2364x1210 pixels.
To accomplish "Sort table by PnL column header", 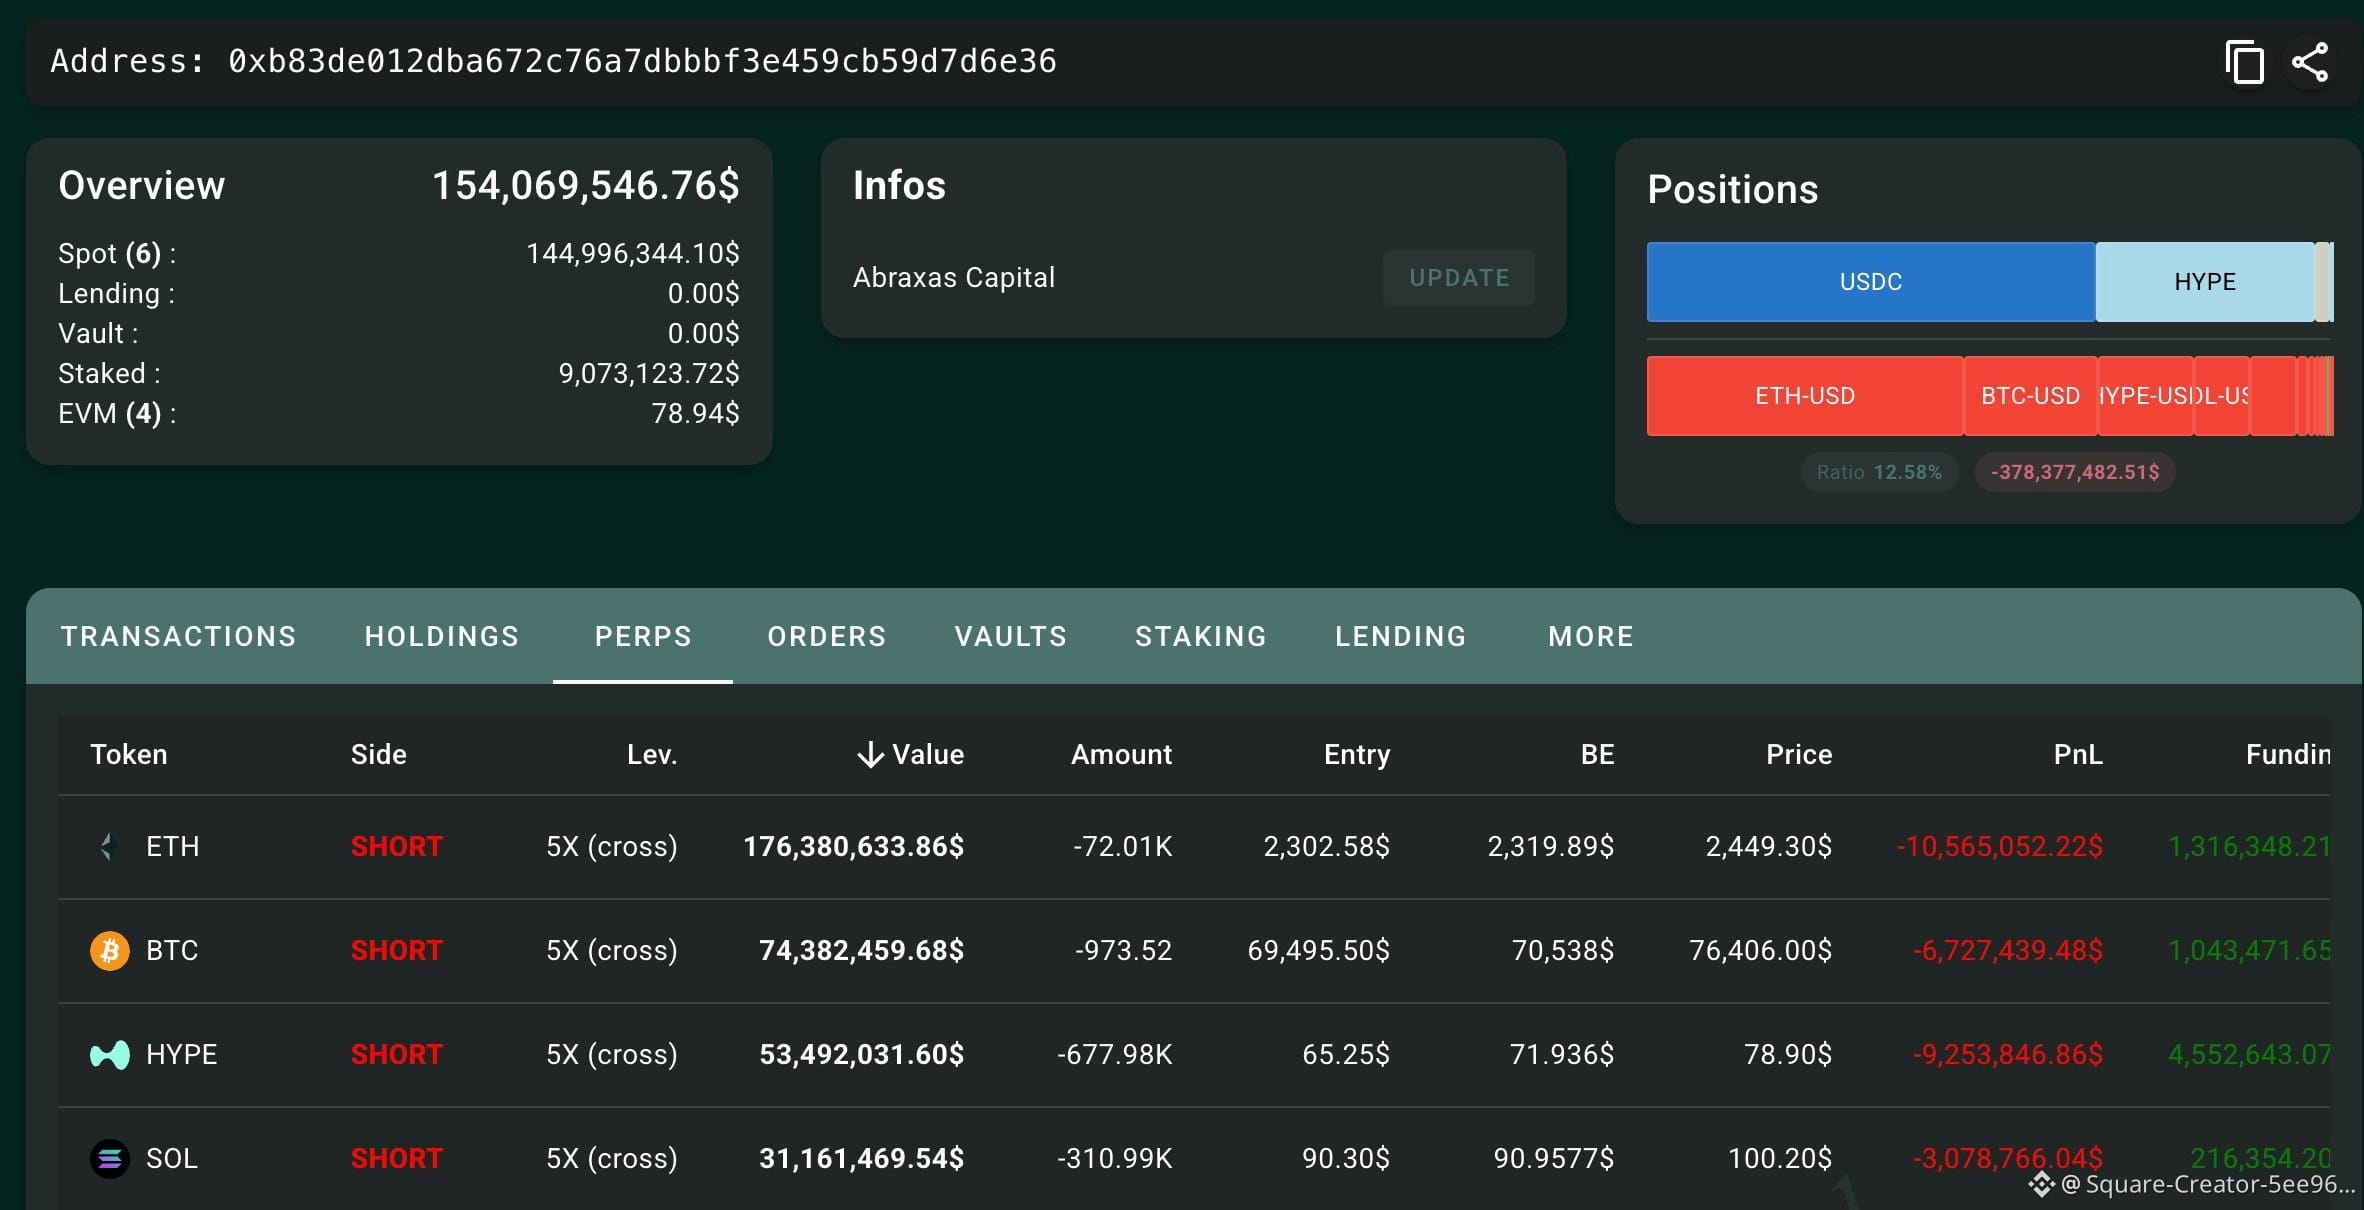I will 2078,755.
